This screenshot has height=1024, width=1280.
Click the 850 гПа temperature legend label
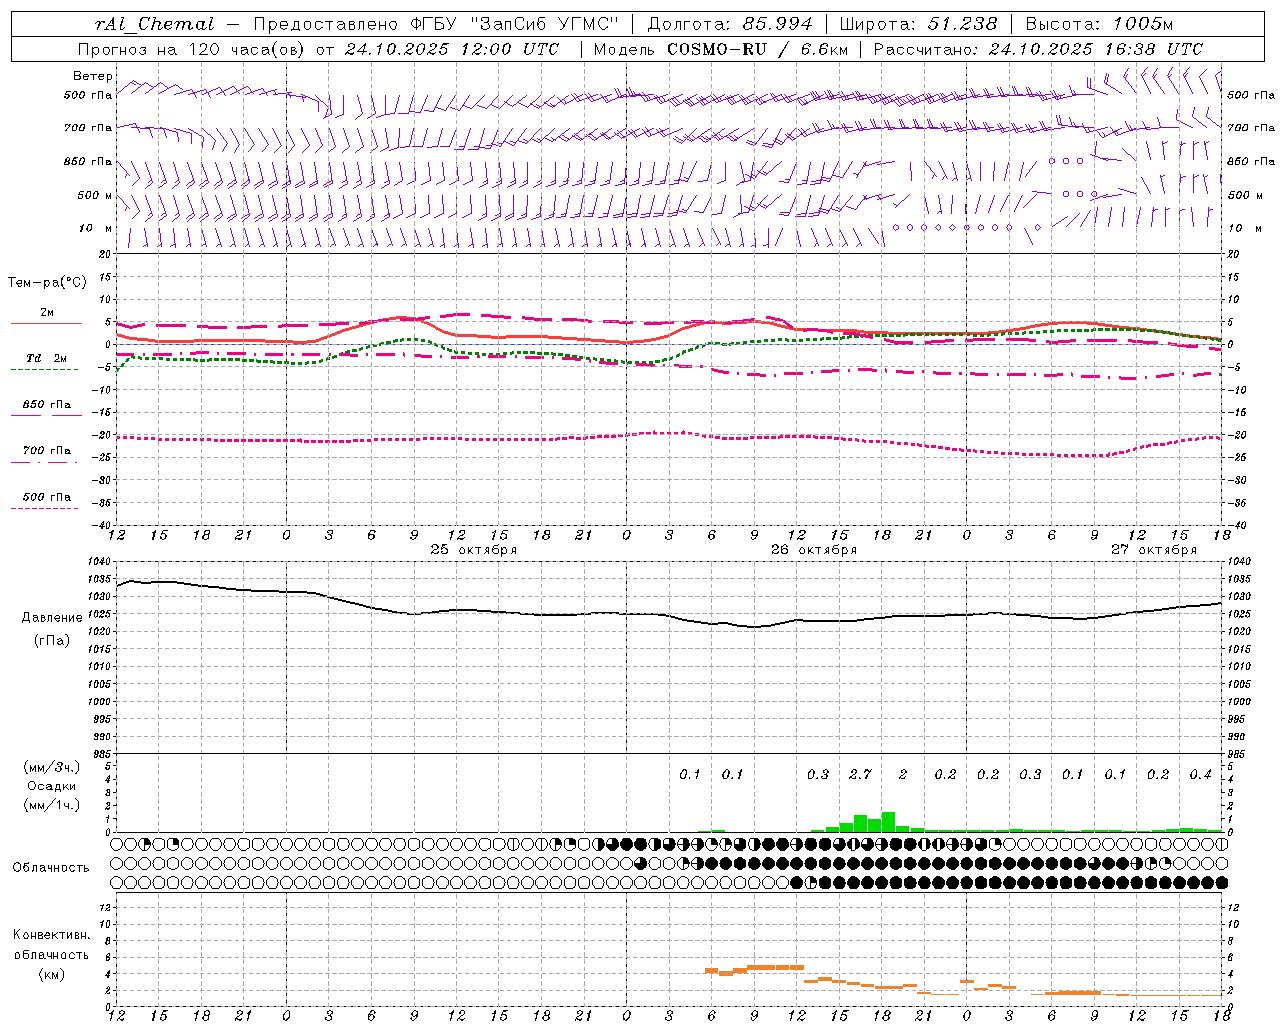47,405
